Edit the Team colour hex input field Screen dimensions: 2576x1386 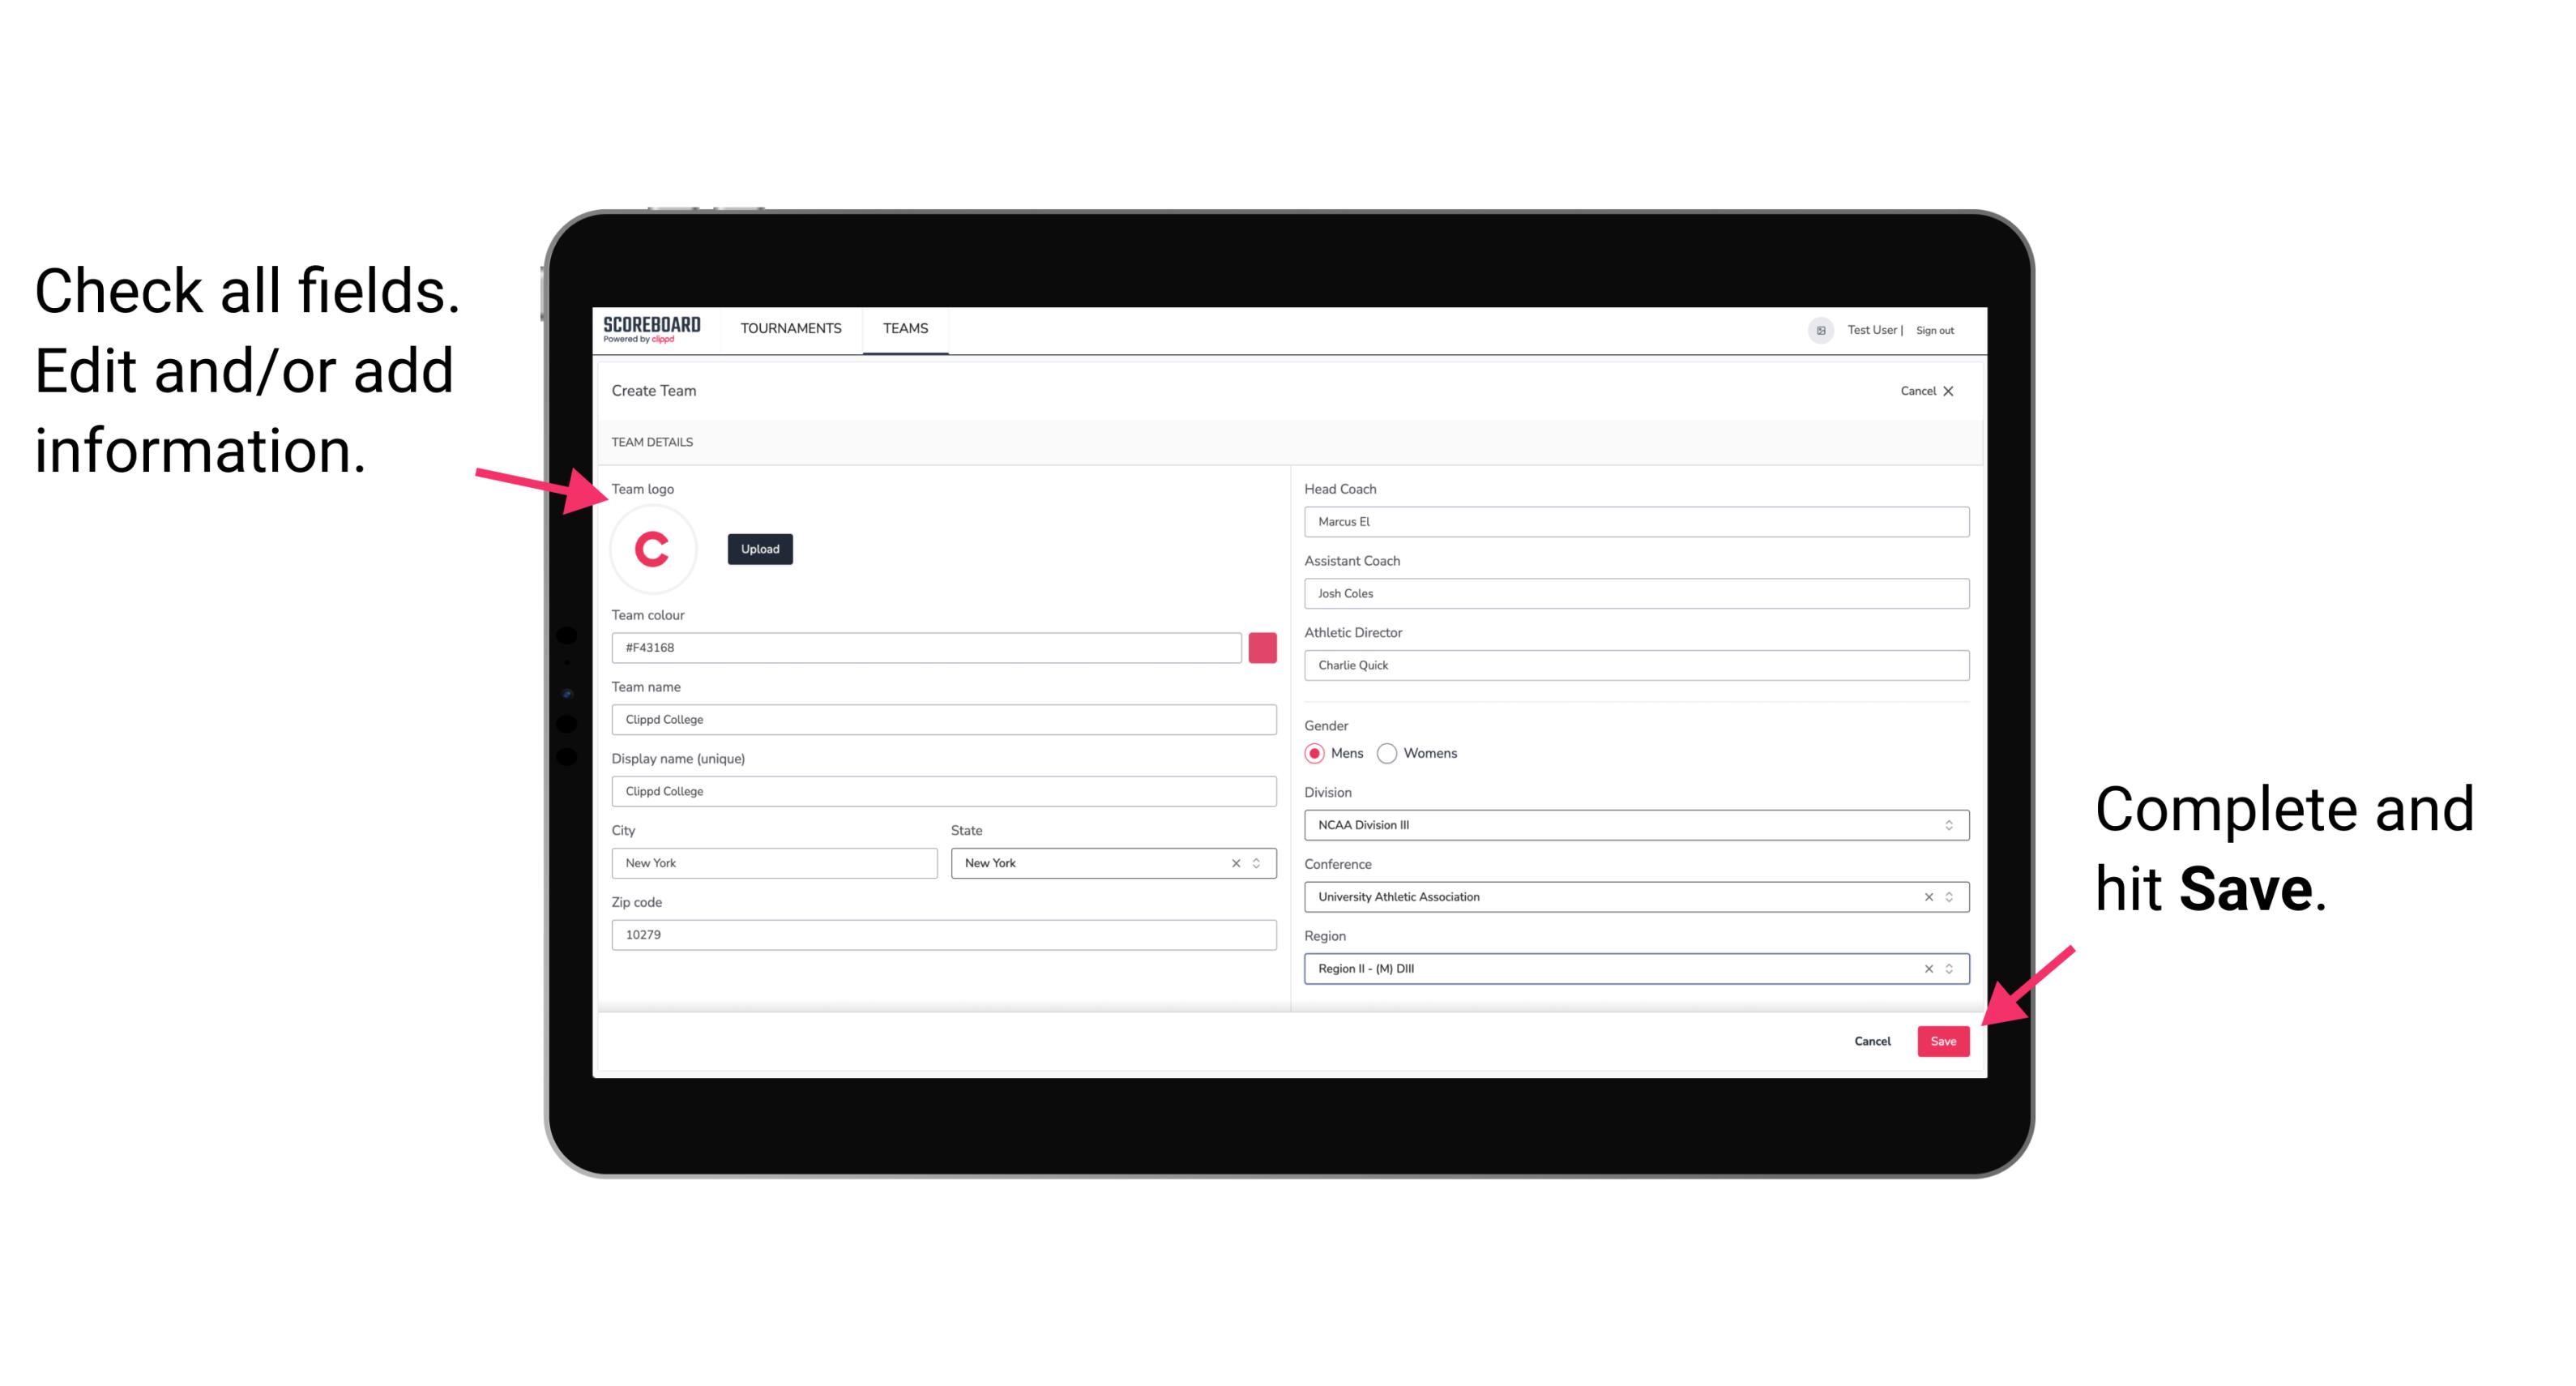[926, 647]
